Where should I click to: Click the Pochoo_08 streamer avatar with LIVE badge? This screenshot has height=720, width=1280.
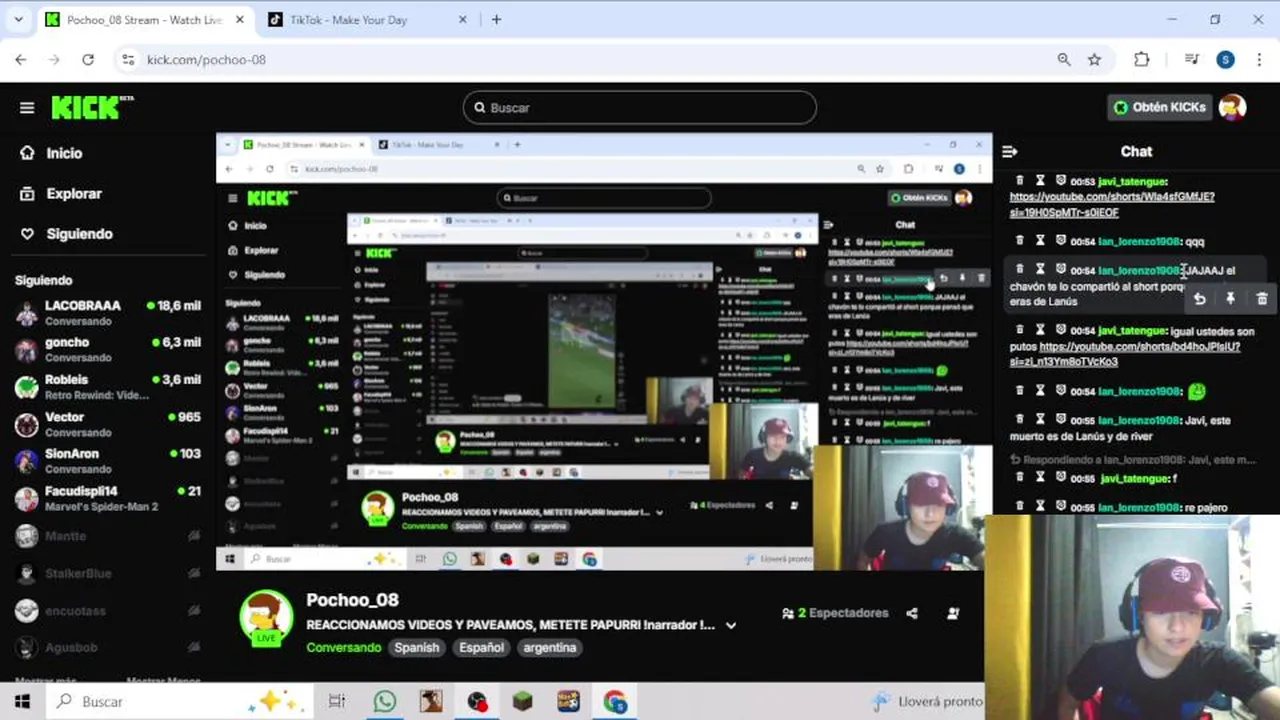pos(266,617)
